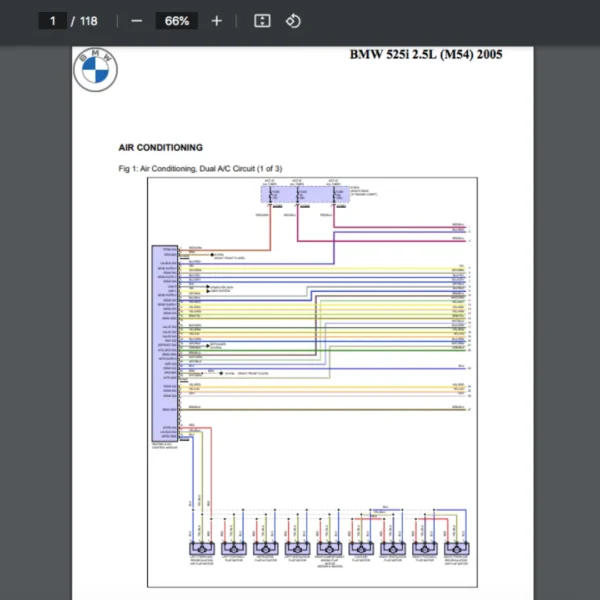600x600 pixels.
Task: Click the fit to page icon
Action: coord(262,21)
